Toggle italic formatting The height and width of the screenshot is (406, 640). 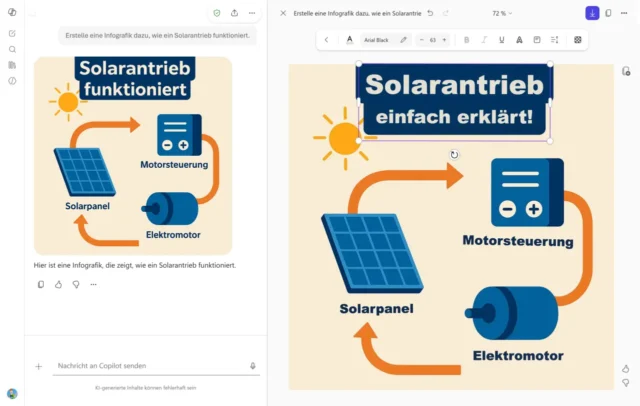click(484, 40)
